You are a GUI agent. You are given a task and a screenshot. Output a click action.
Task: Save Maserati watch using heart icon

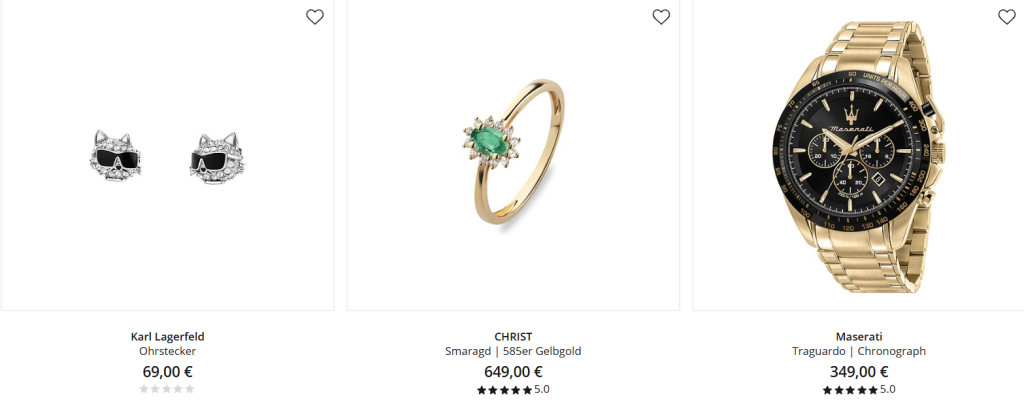(x=1007, y=17)
